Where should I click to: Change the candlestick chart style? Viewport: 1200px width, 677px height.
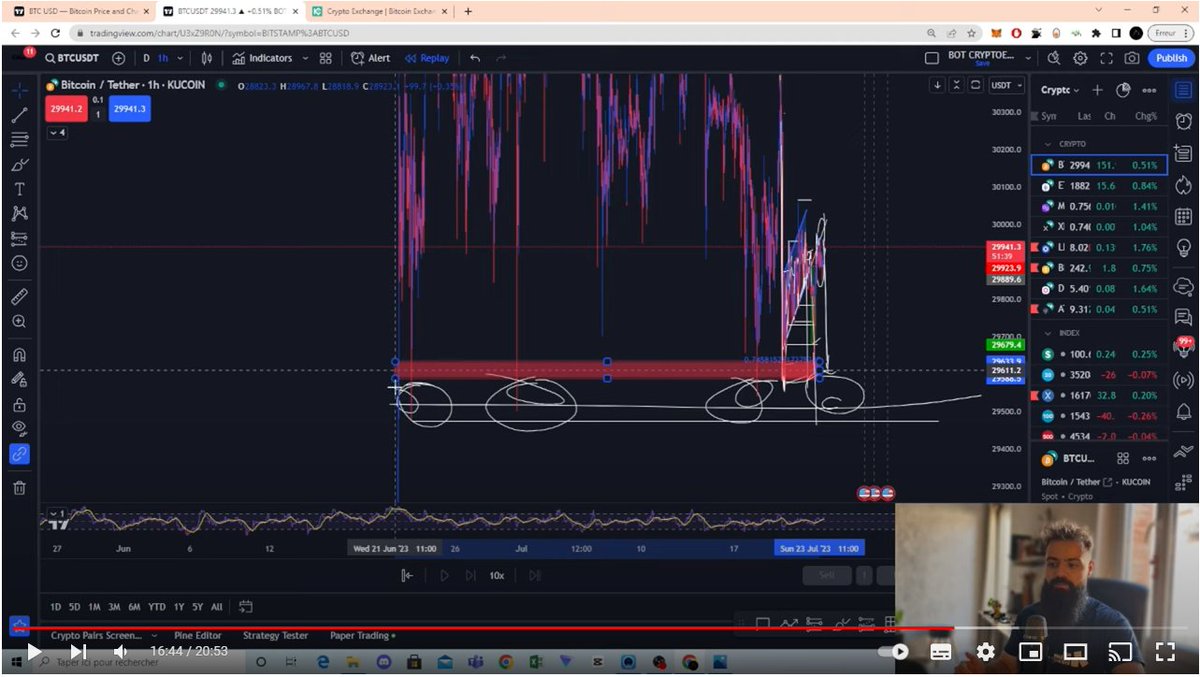tap(208, 58)
